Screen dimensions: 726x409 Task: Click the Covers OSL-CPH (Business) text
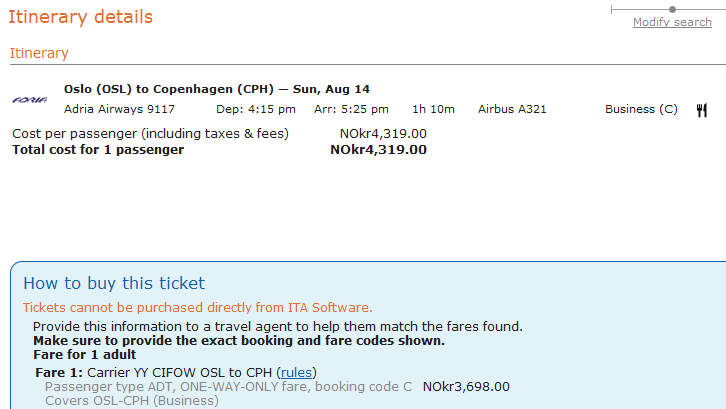coord(132,400)
